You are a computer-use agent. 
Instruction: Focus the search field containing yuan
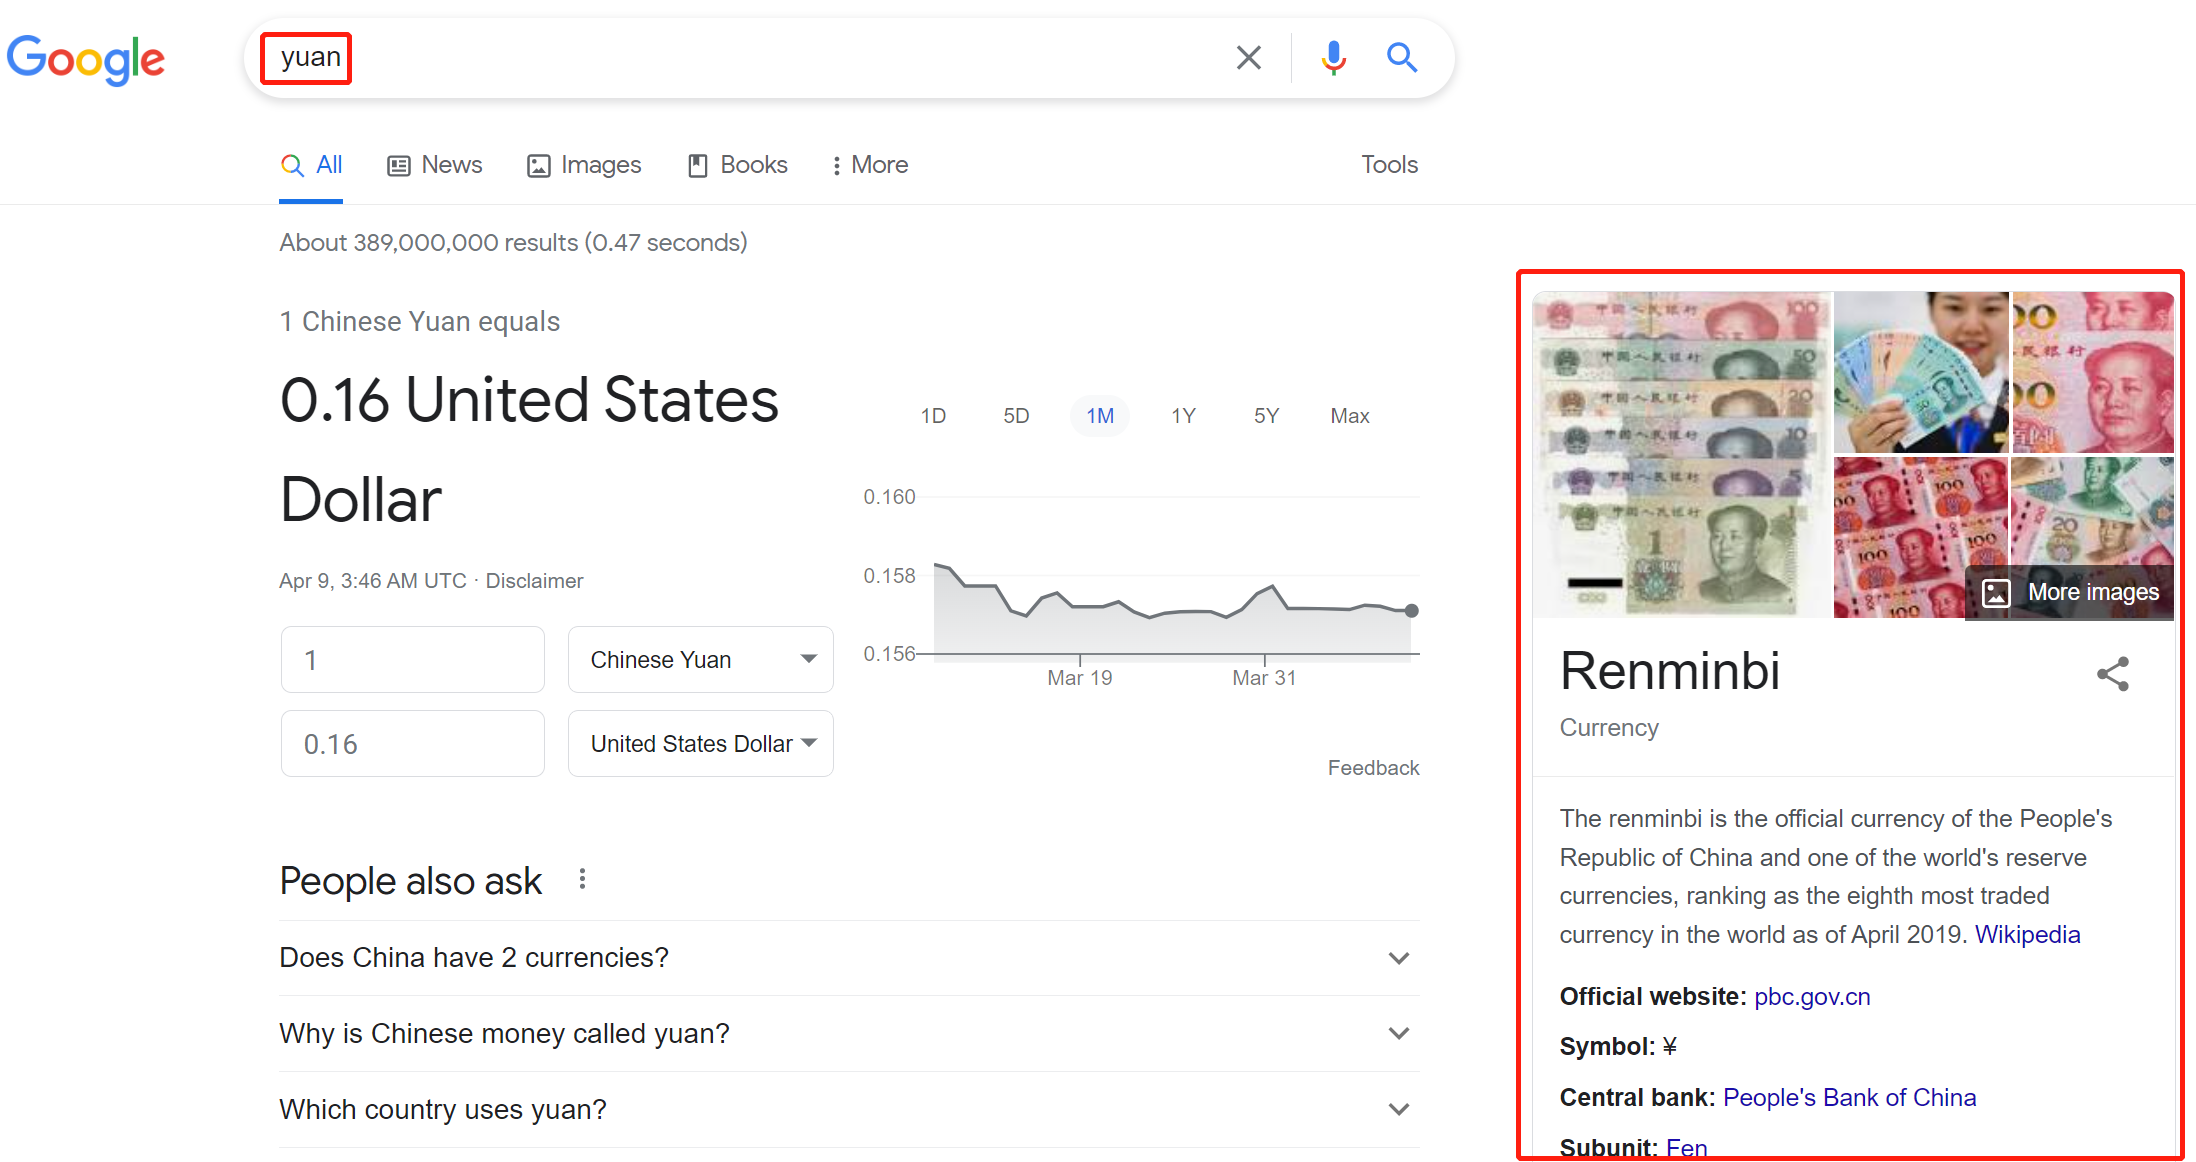(x=740, y=58)
